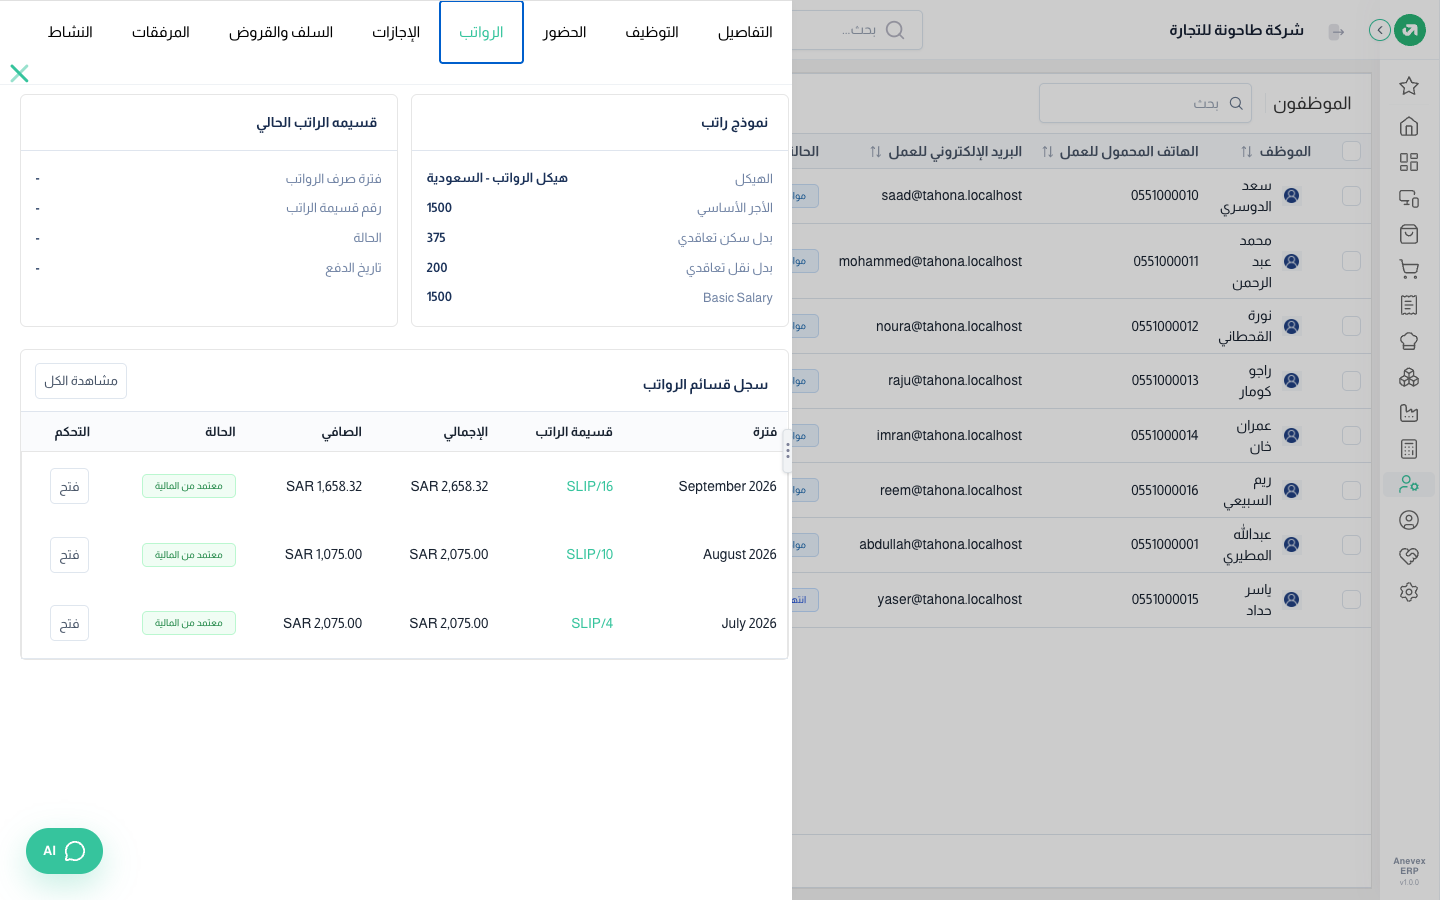
Task: Open the user profile circle icon
Action: click(1409, 520)
